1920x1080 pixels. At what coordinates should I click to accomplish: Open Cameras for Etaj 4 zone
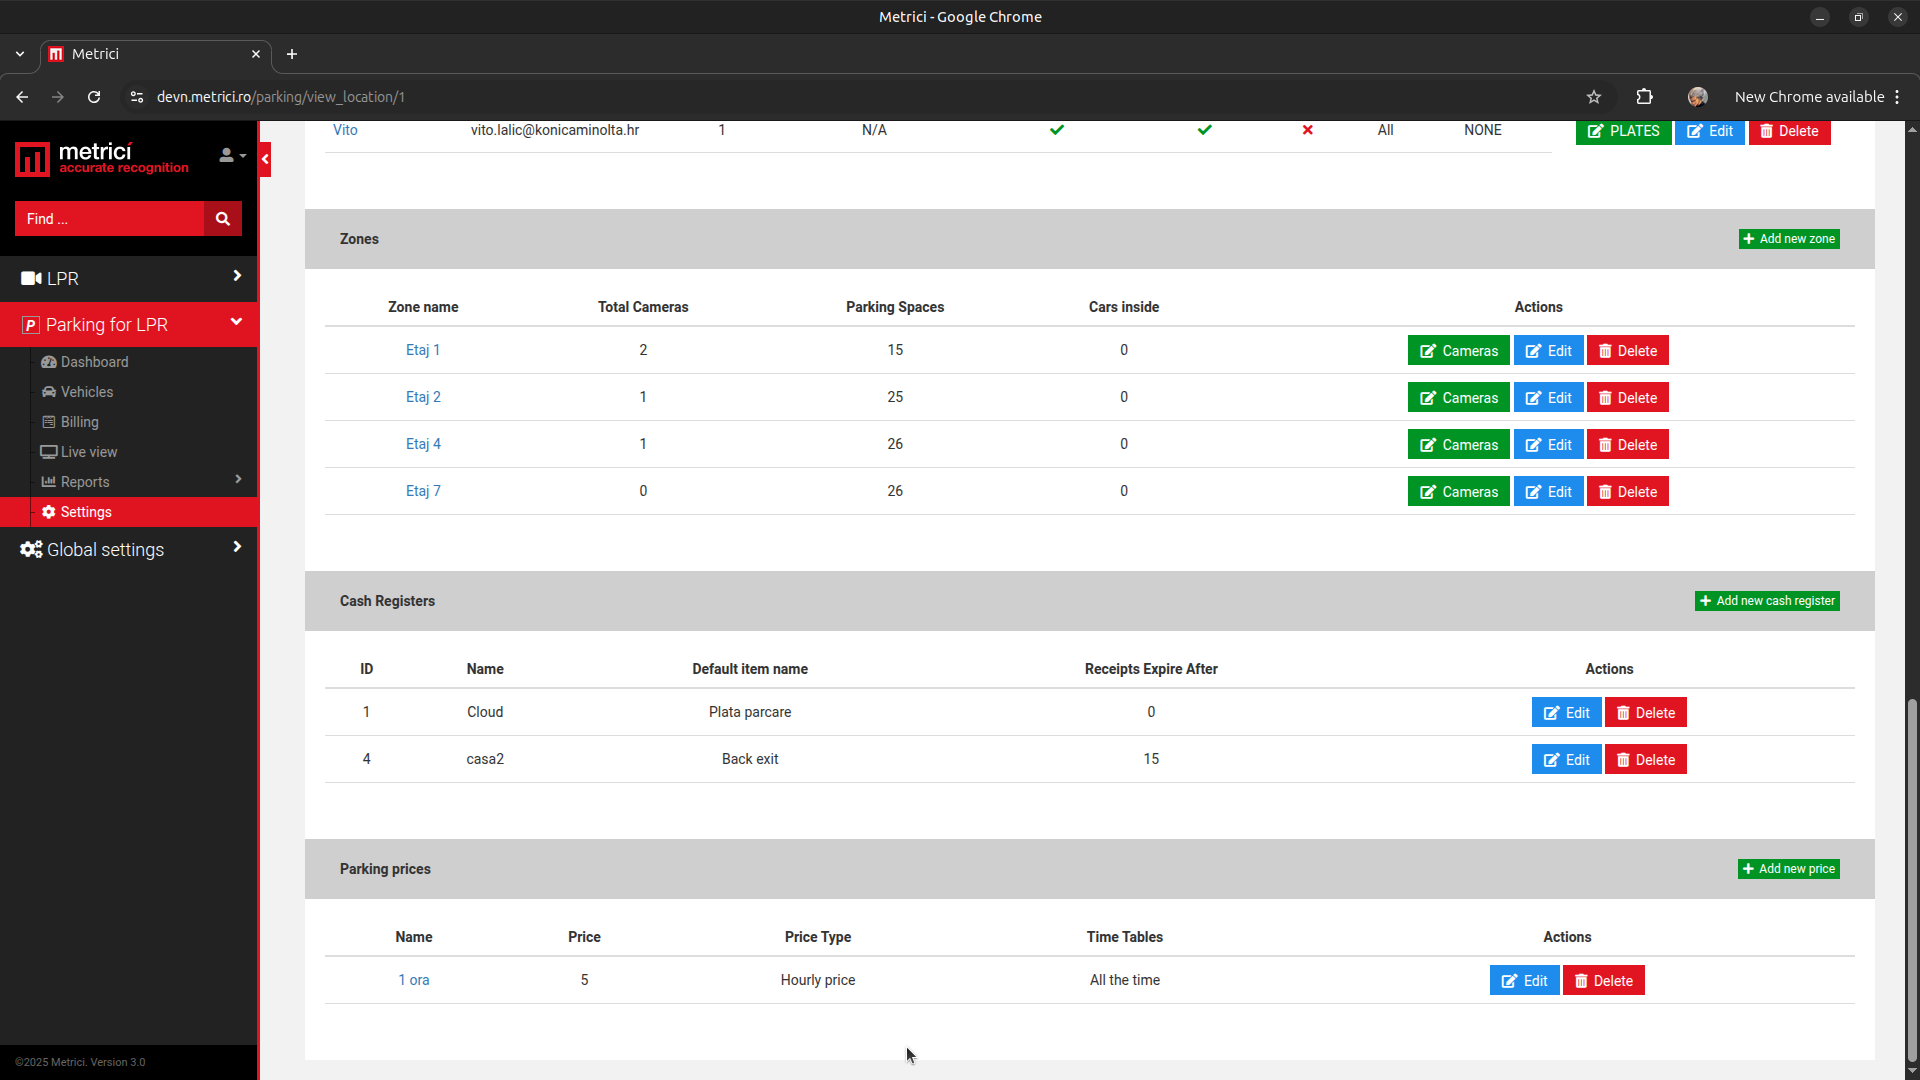pos(1458,445)
